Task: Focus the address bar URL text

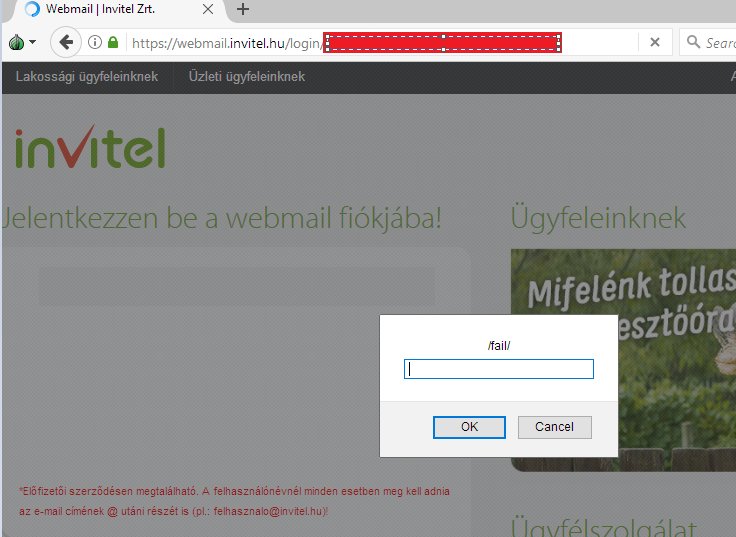Action: point(228,43)
